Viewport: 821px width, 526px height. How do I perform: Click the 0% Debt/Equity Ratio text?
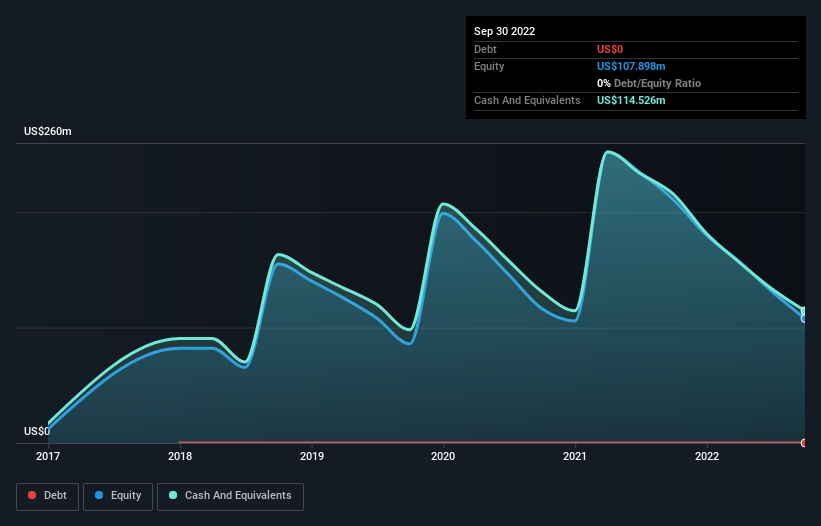pos(649,83)
